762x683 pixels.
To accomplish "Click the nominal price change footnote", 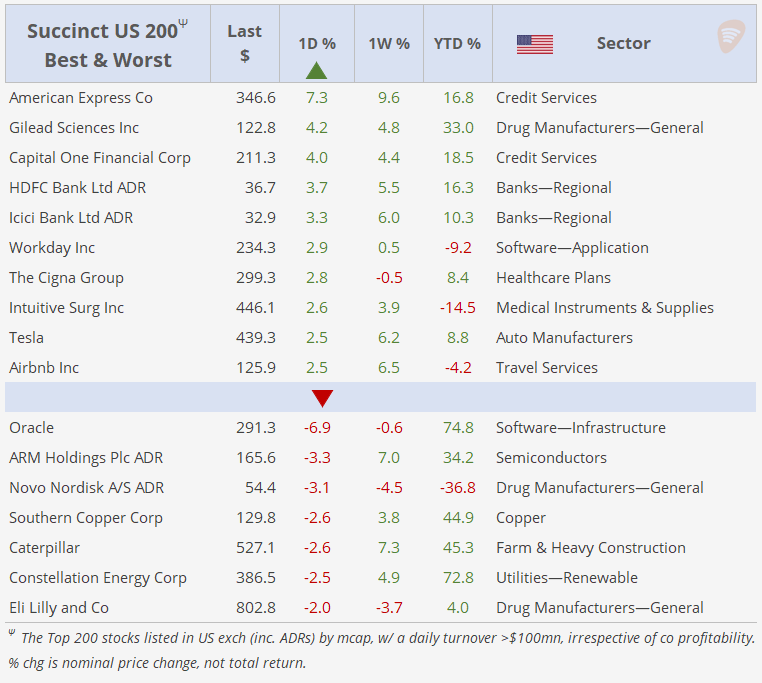I will coord(157,663).
